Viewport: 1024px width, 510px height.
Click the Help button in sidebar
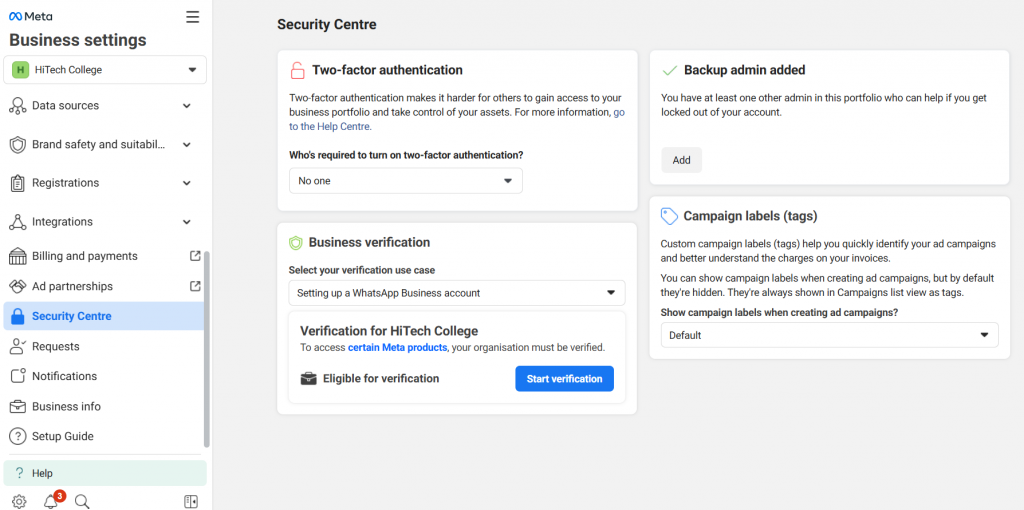click(x=105, y=473)
